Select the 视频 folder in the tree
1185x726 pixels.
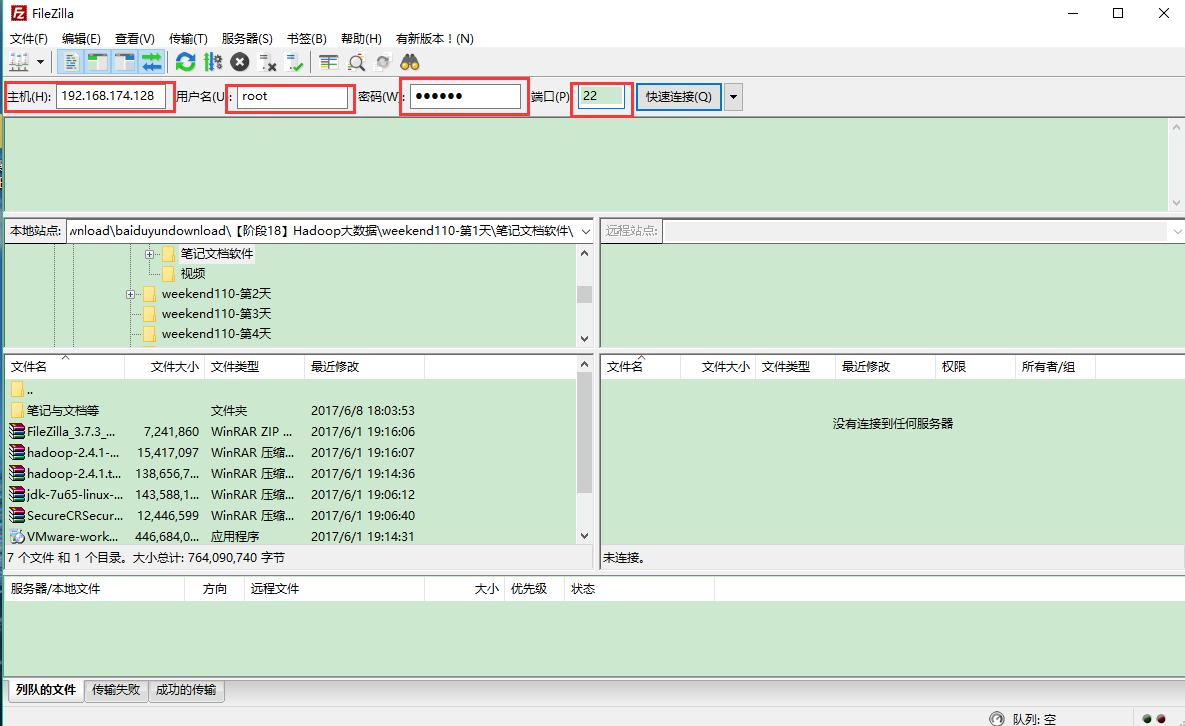[x=192, y=273]
